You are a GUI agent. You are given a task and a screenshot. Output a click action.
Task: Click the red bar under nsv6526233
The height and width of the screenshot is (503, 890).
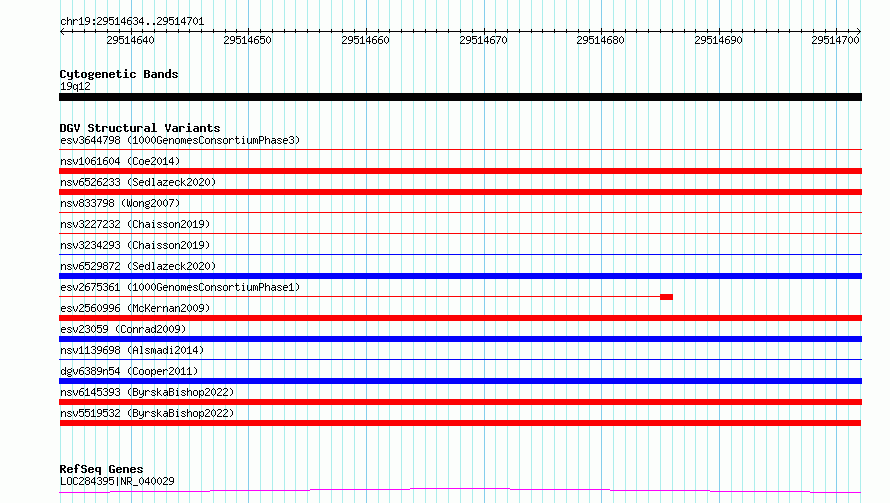(460, 192)
